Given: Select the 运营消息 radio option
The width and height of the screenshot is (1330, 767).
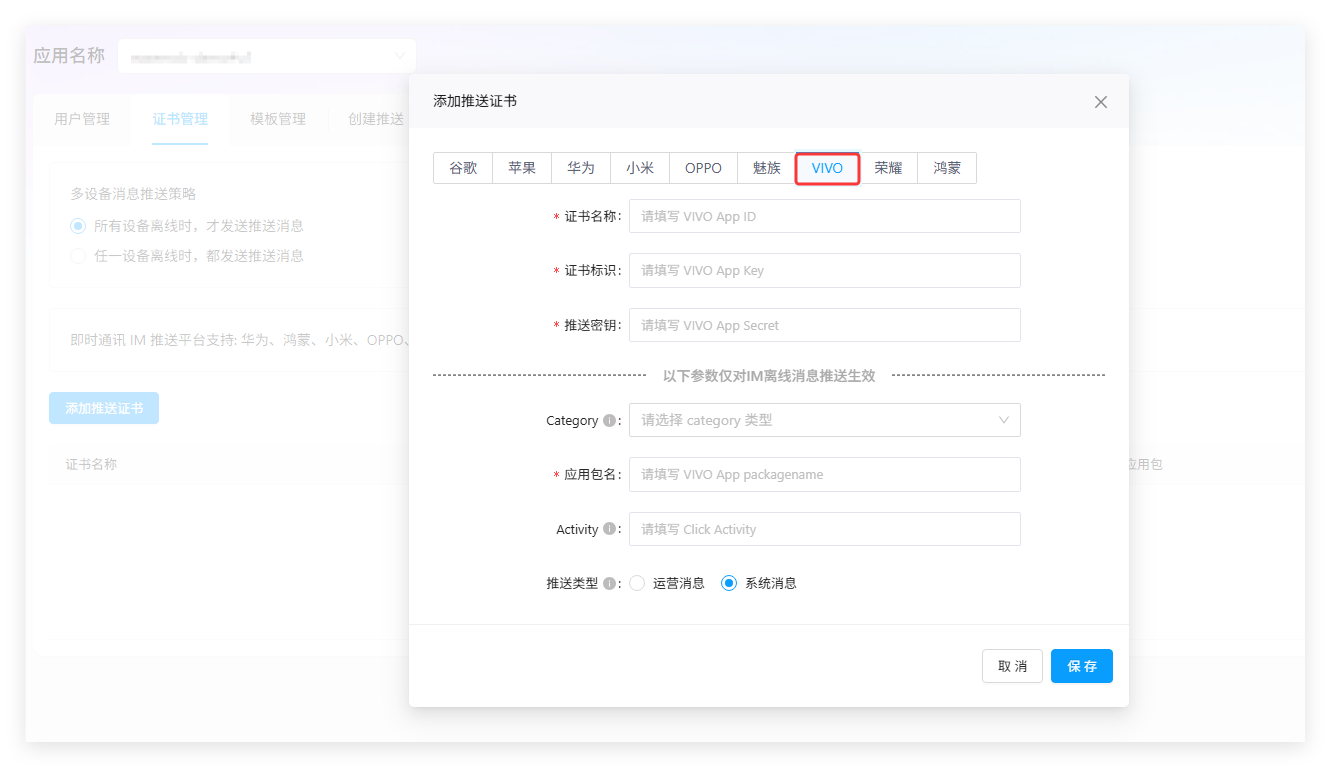Looking at the screenshot, I should click(637, 583).
